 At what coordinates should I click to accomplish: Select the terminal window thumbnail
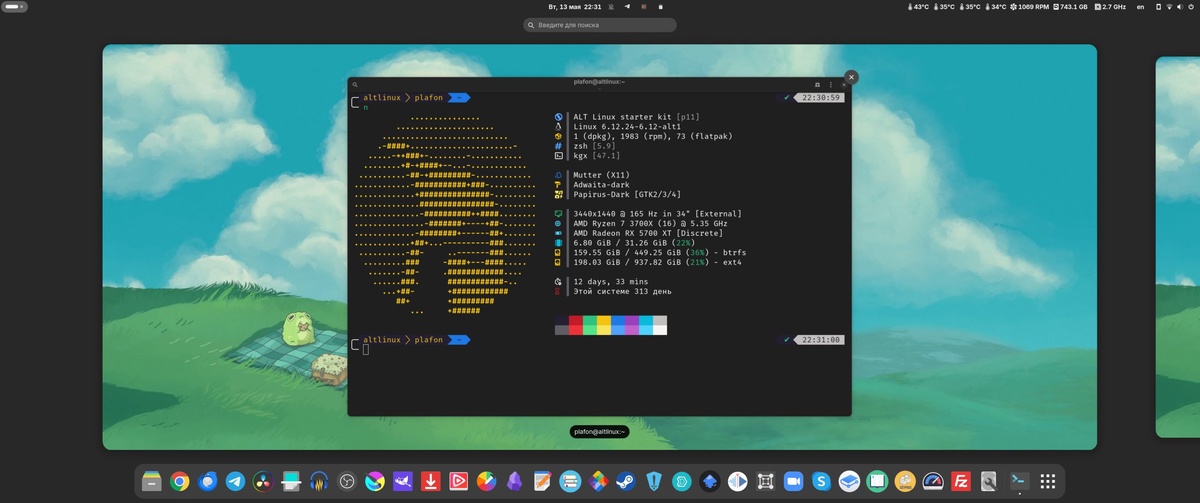coord(599,246)
